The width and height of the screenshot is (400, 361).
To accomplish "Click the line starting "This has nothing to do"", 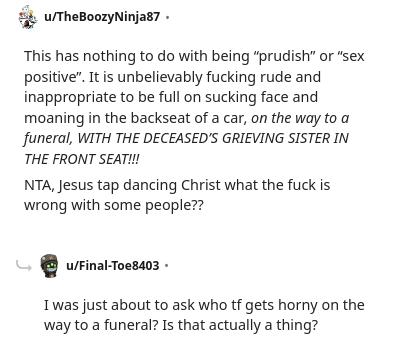I will pyautogui.click(x=194, y=56).
